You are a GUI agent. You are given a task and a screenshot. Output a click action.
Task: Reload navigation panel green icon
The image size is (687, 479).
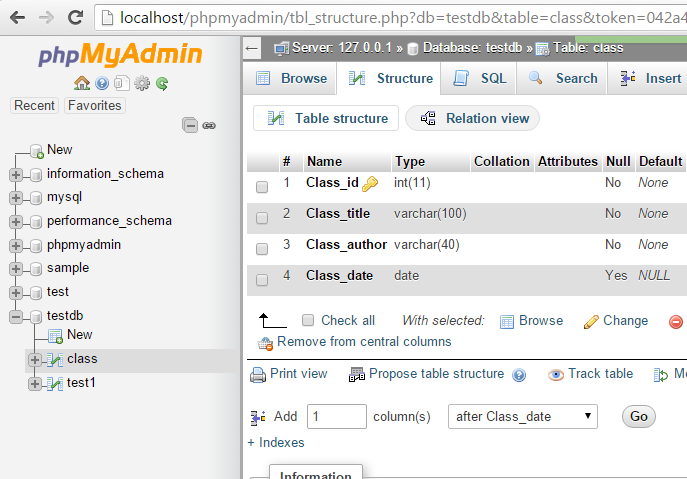click(162, 83)
